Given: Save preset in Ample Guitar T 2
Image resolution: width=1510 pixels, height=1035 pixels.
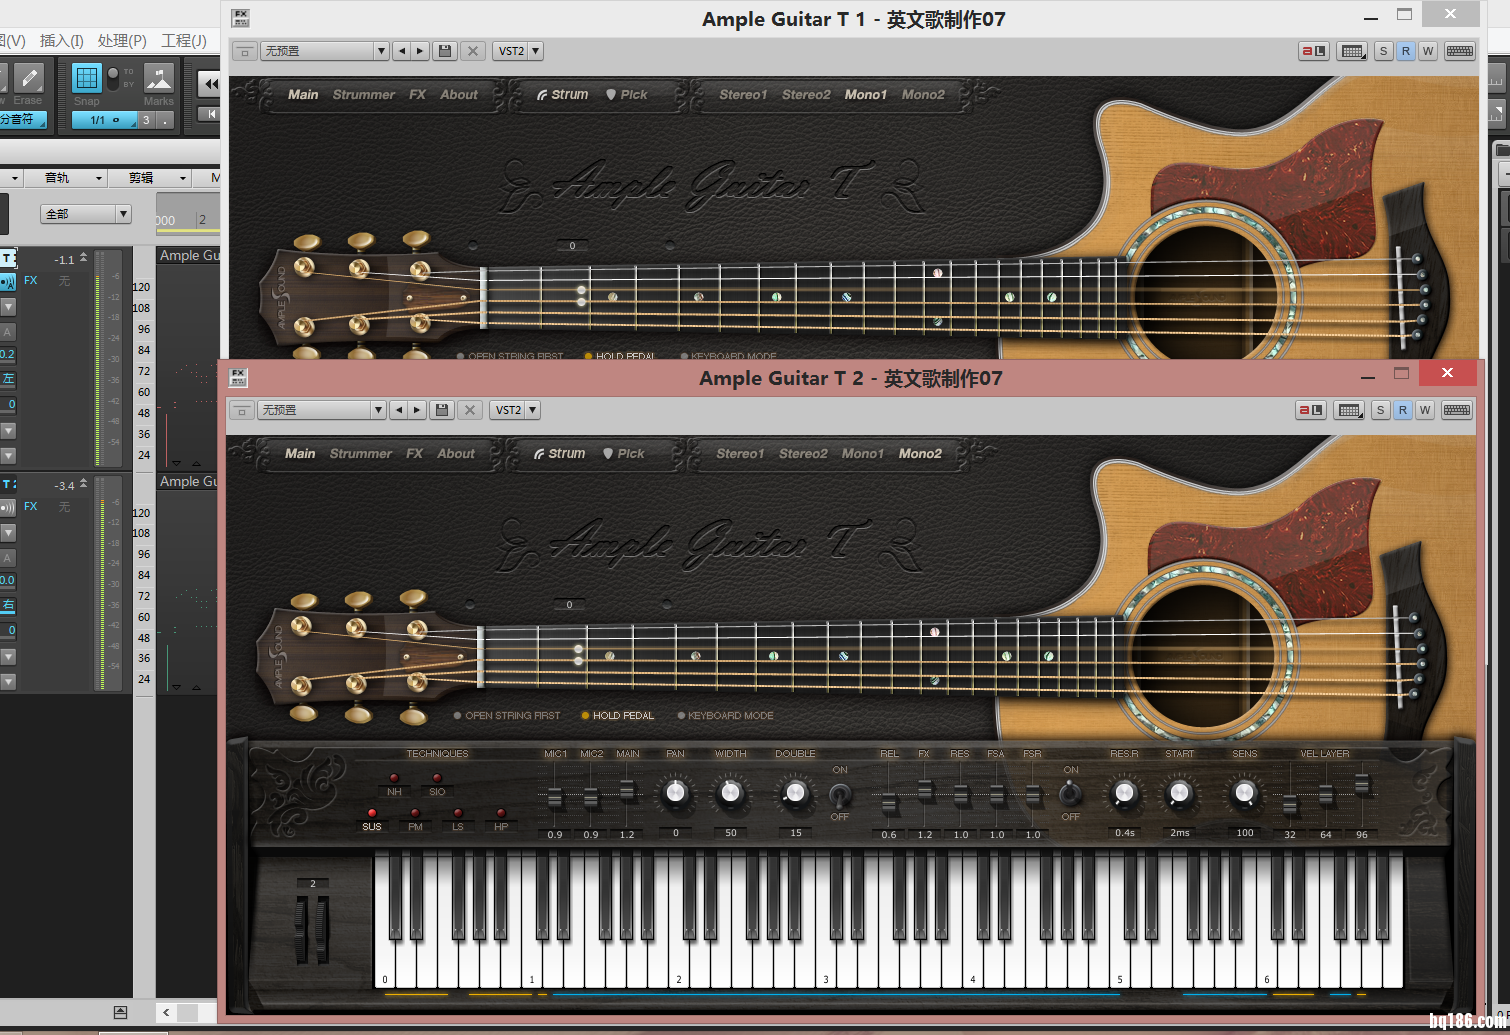Looking at the screenshot, I should coord(442,410).
